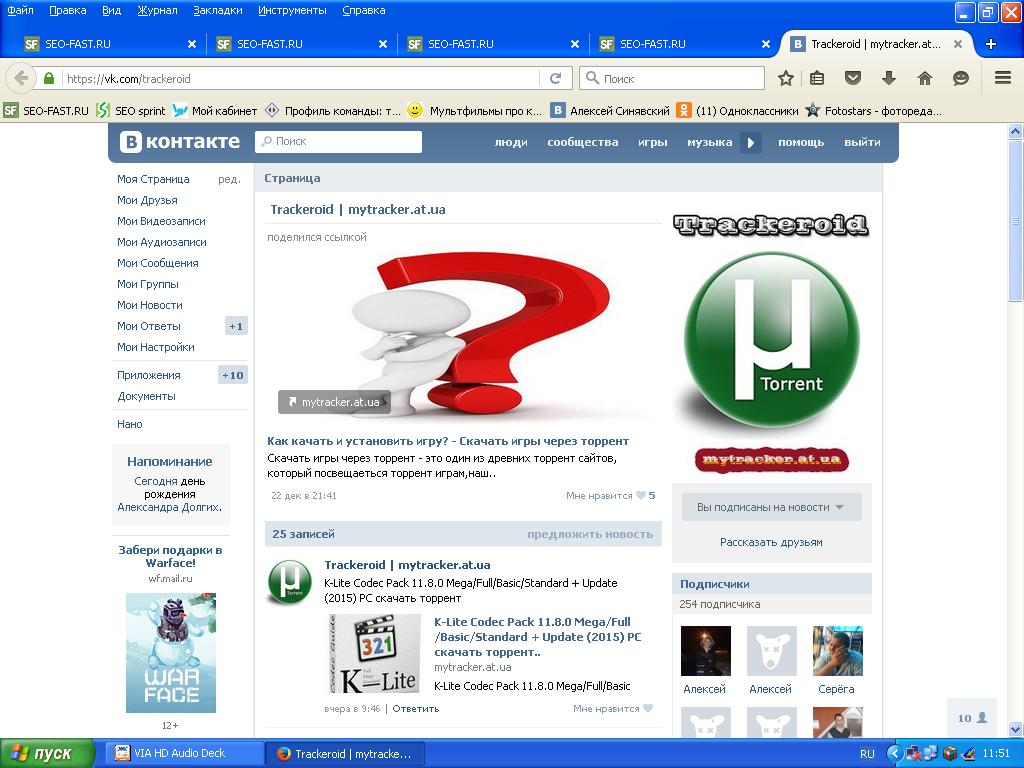Open the Мой кабинет bookmark
Viewport: 1024px width, 768px height.
coord(215,110)
